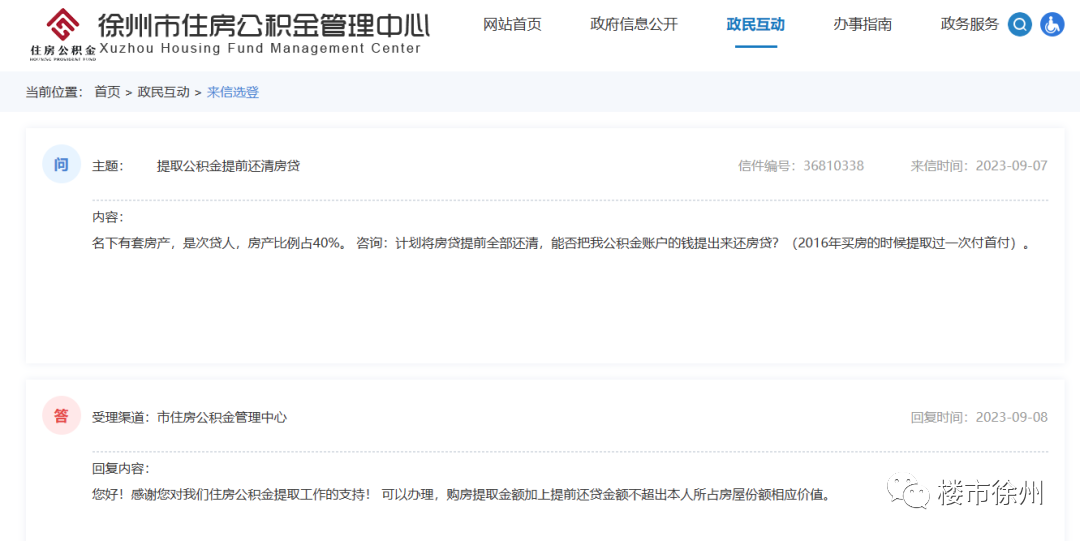The image size is (1080, 541).
Task: Select the 政民互动 navigation tab
Action: coord(756,25)
